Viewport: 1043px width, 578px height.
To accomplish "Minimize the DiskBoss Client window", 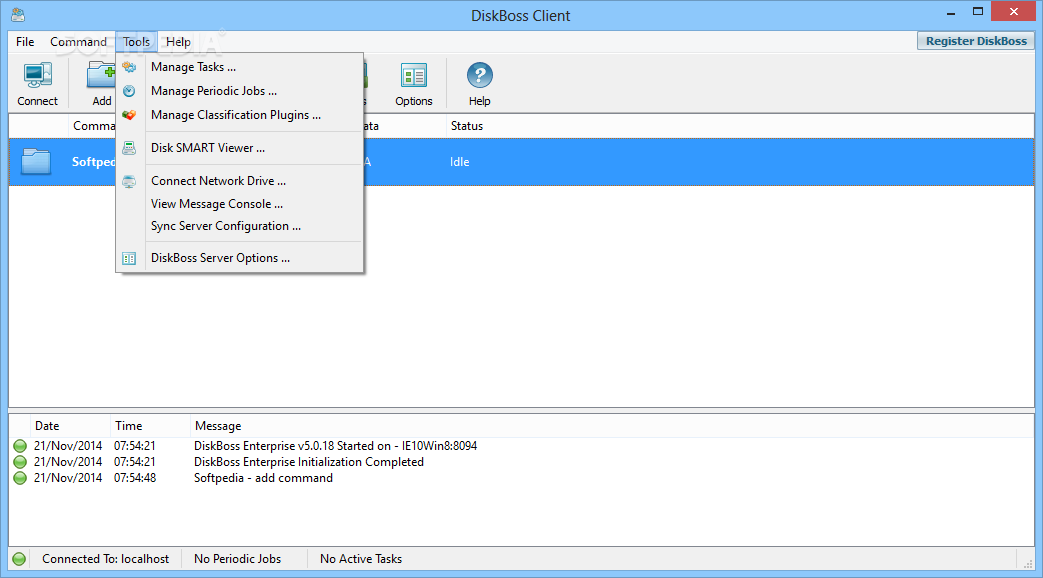I will click(x=951, y=13).
